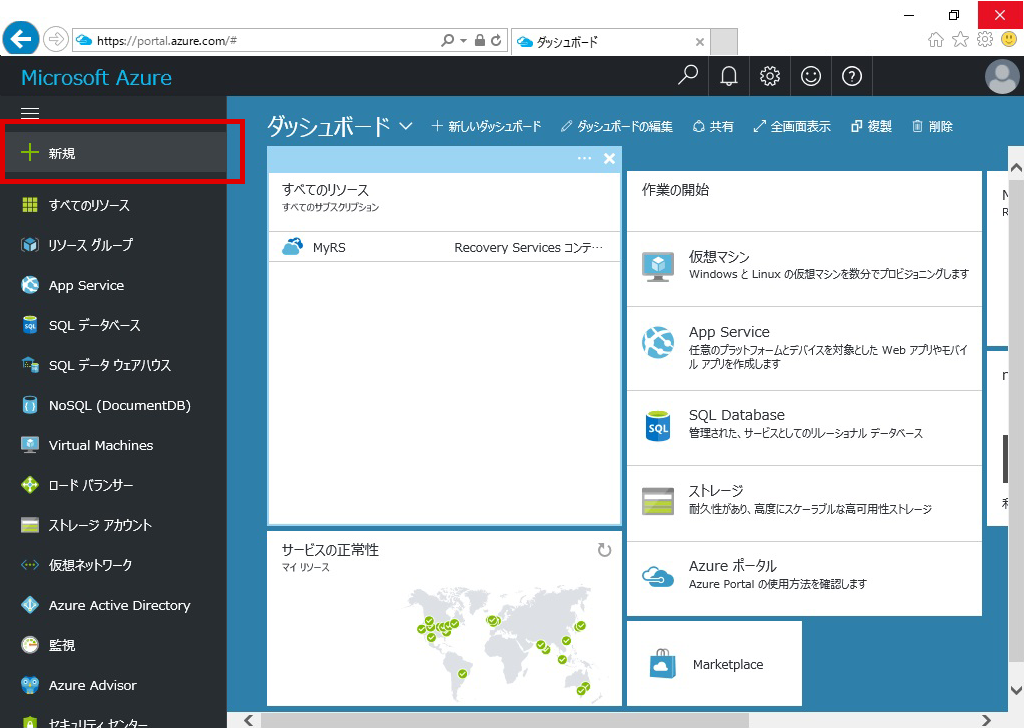Open address bar search dropdown arrow
1024x728 pixels.
pos(463,40)
